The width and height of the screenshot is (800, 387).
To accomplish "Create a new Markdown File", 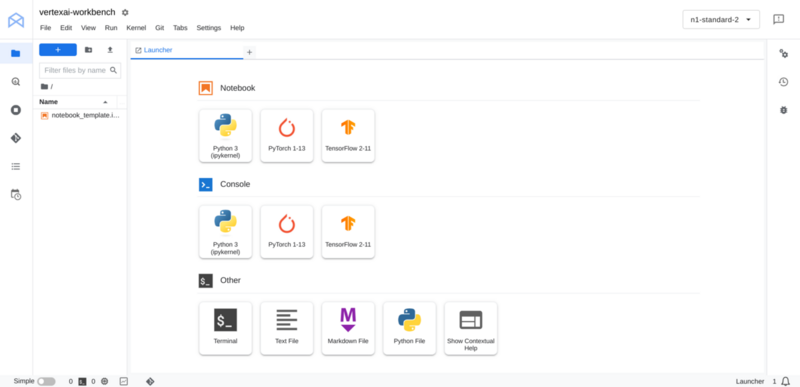I will [348, 328].
